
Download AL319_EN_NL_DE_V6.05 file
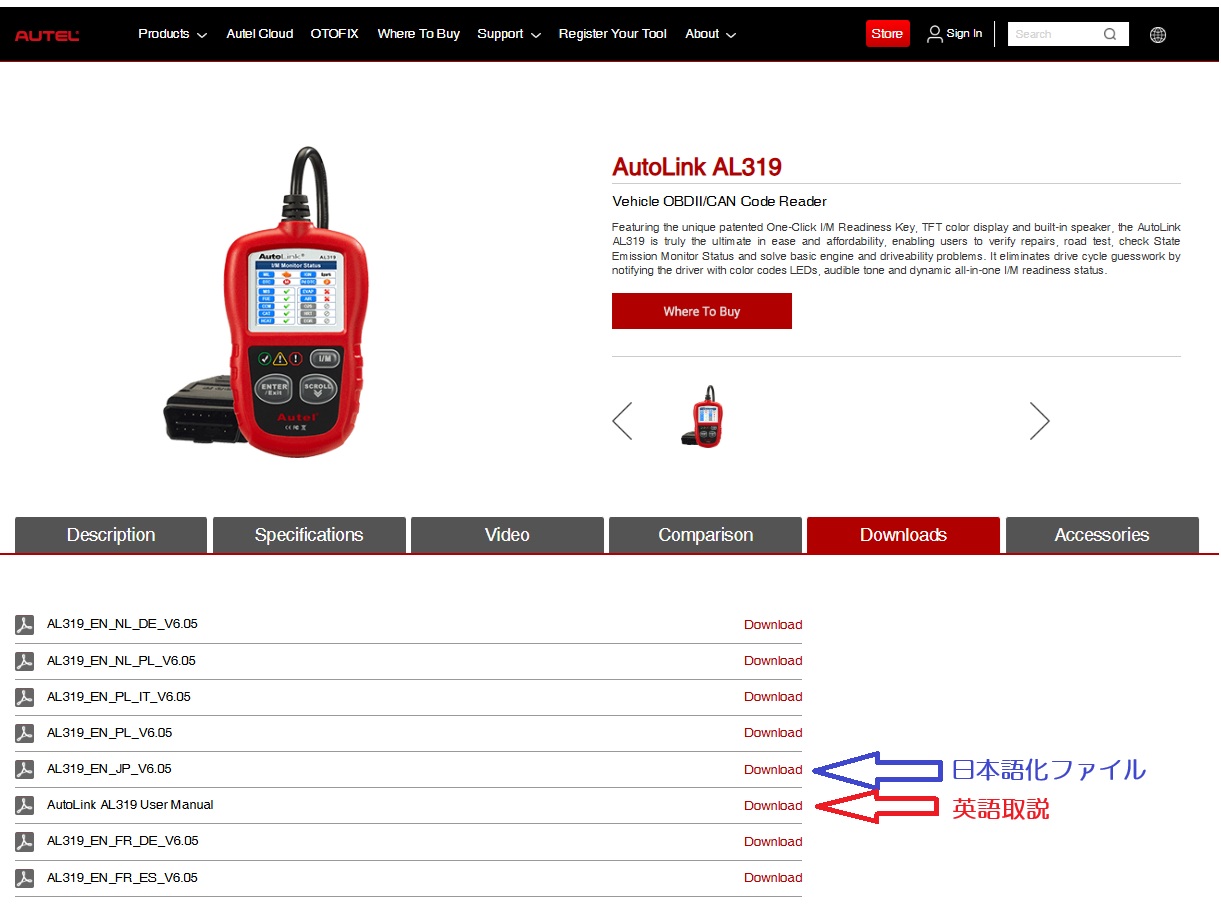[773, 625]
